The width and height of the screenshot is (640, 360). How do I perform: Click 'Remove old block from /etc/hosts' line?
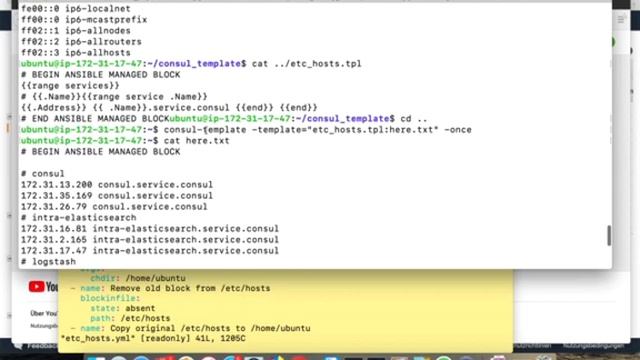coord(190,289)
